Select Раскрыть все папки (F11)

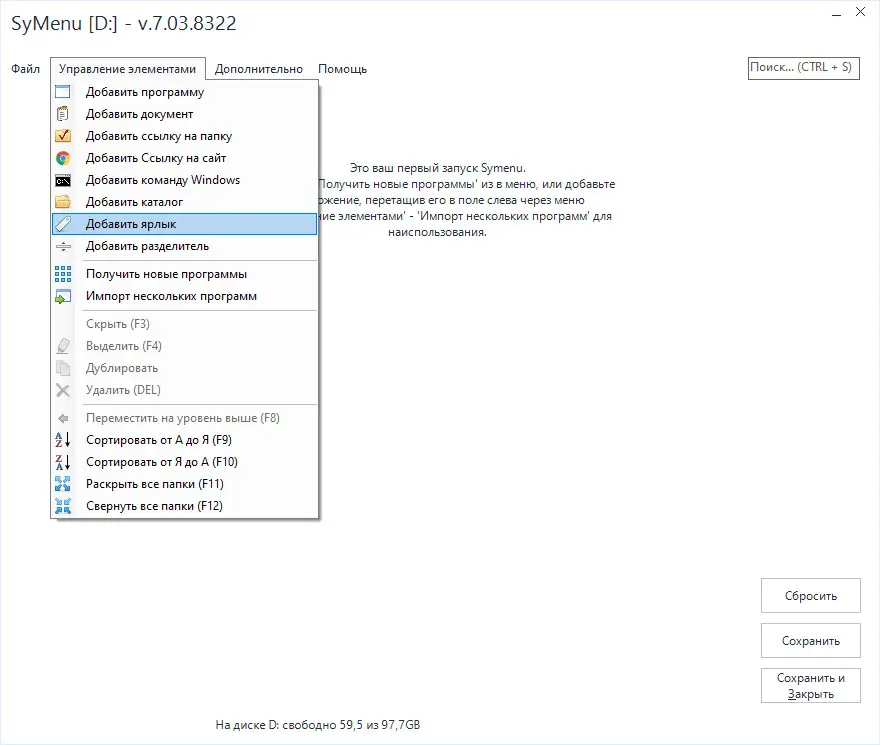[185, 484]
